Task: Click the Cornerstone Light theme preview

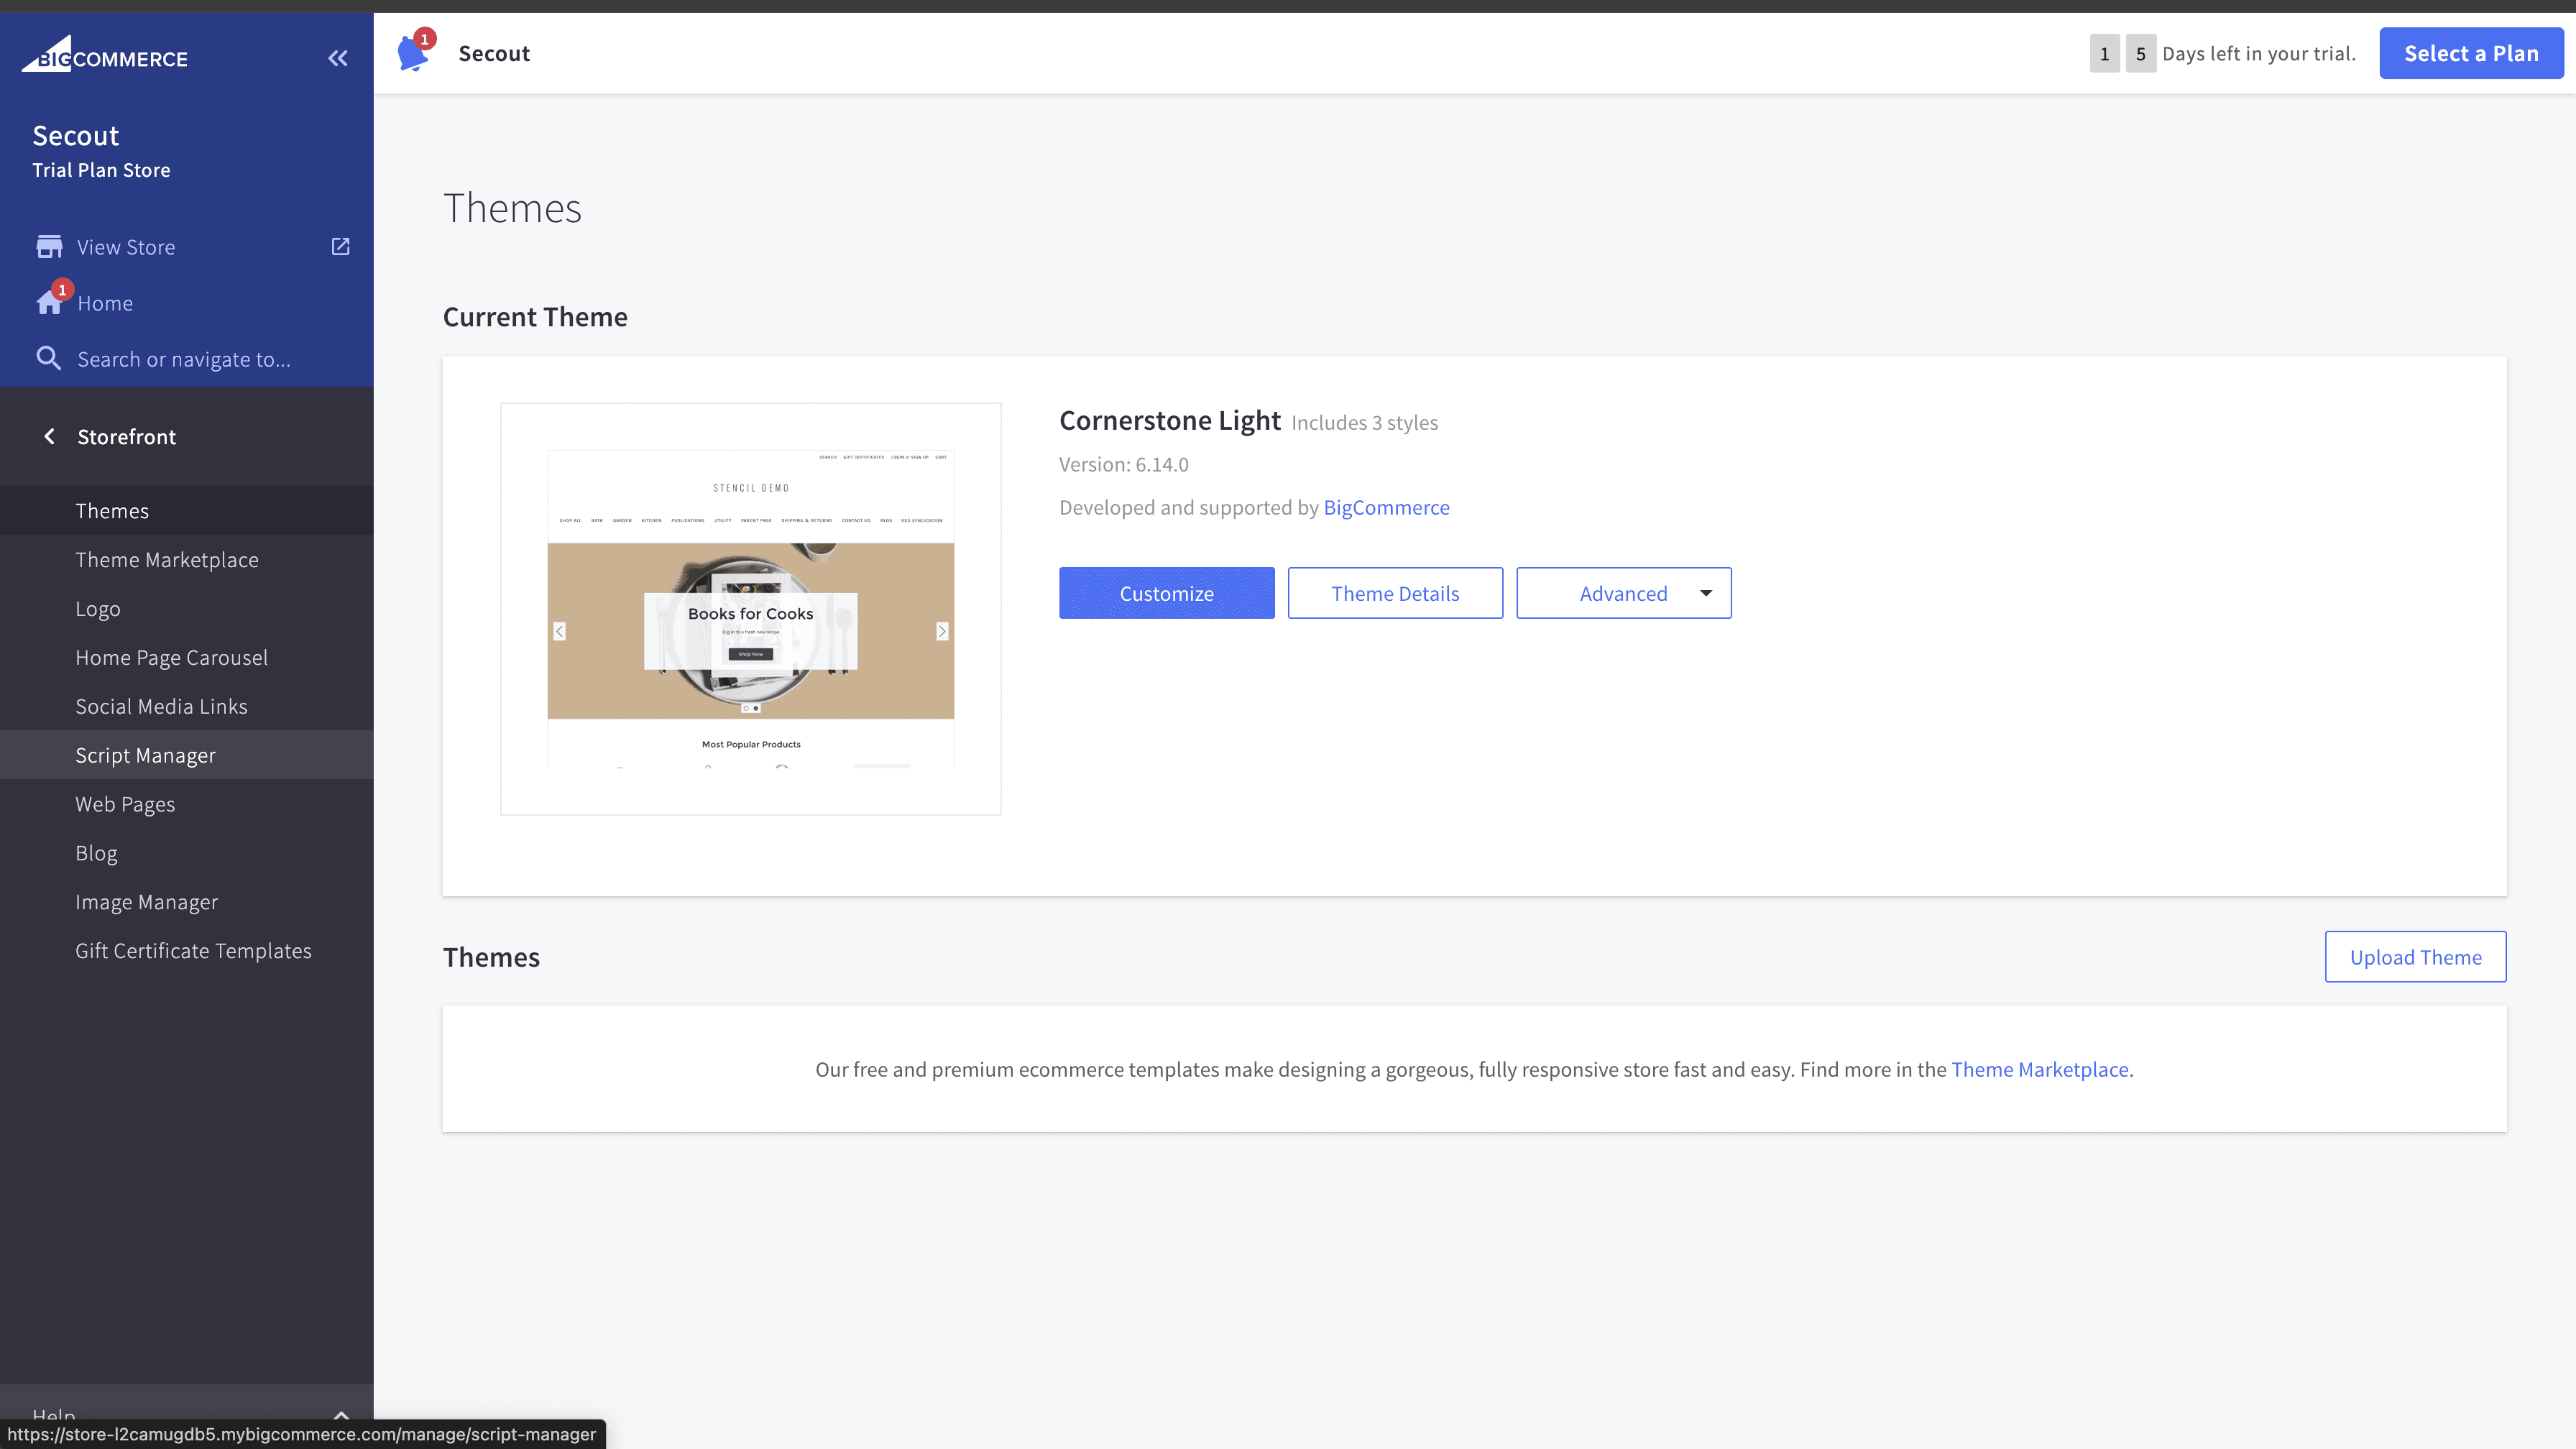Action: [750, 608]
